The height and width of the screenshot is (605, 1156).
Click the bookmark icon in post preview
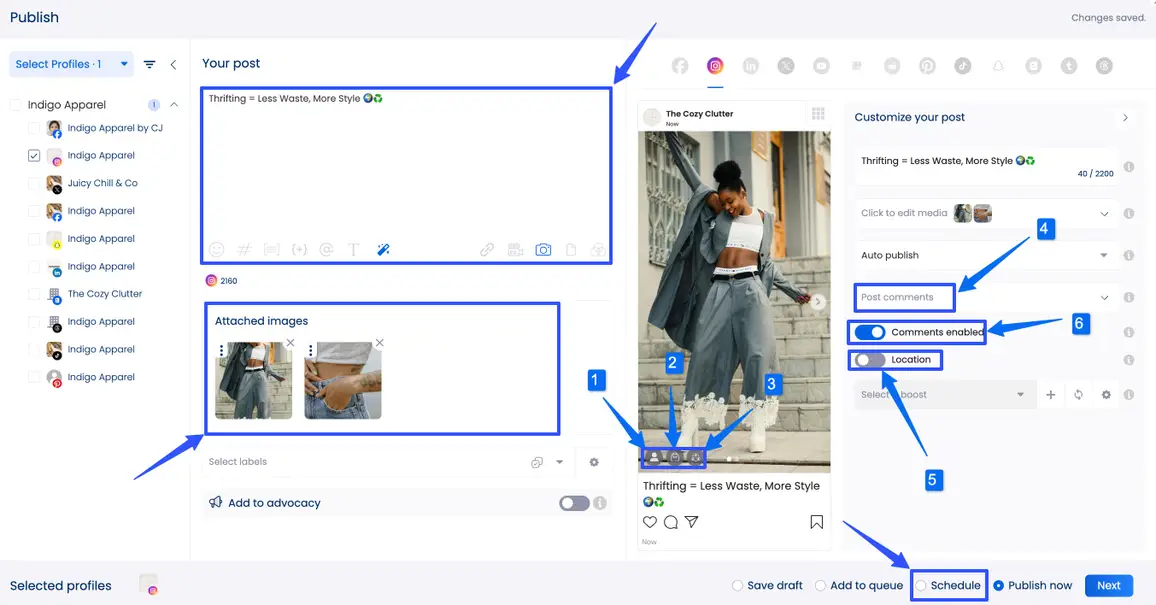(816, 522)
